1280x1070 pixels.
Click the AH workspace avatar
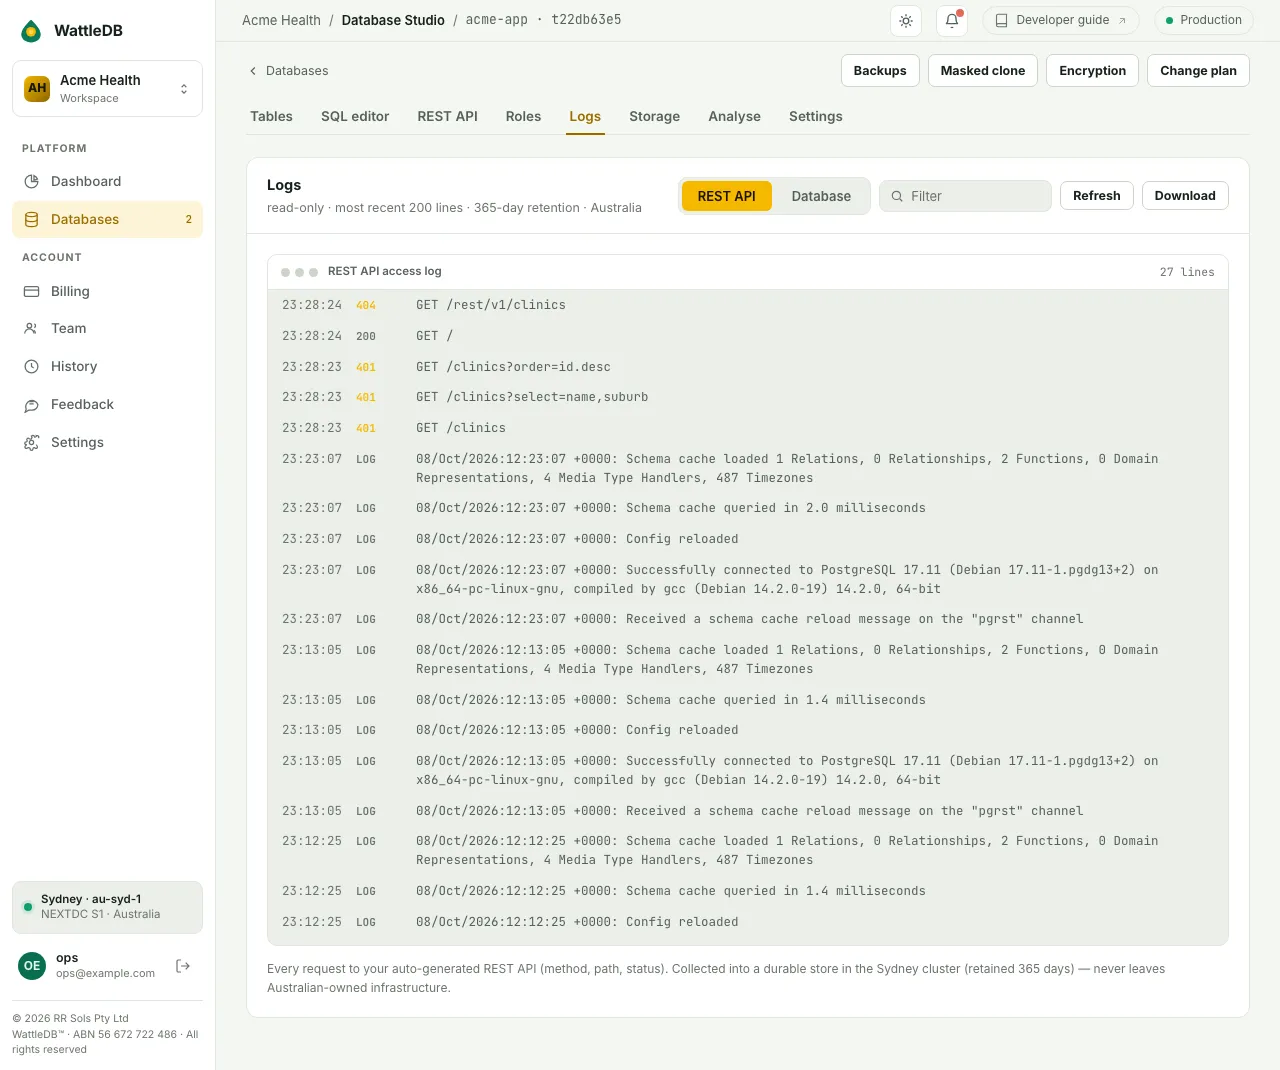37,88
